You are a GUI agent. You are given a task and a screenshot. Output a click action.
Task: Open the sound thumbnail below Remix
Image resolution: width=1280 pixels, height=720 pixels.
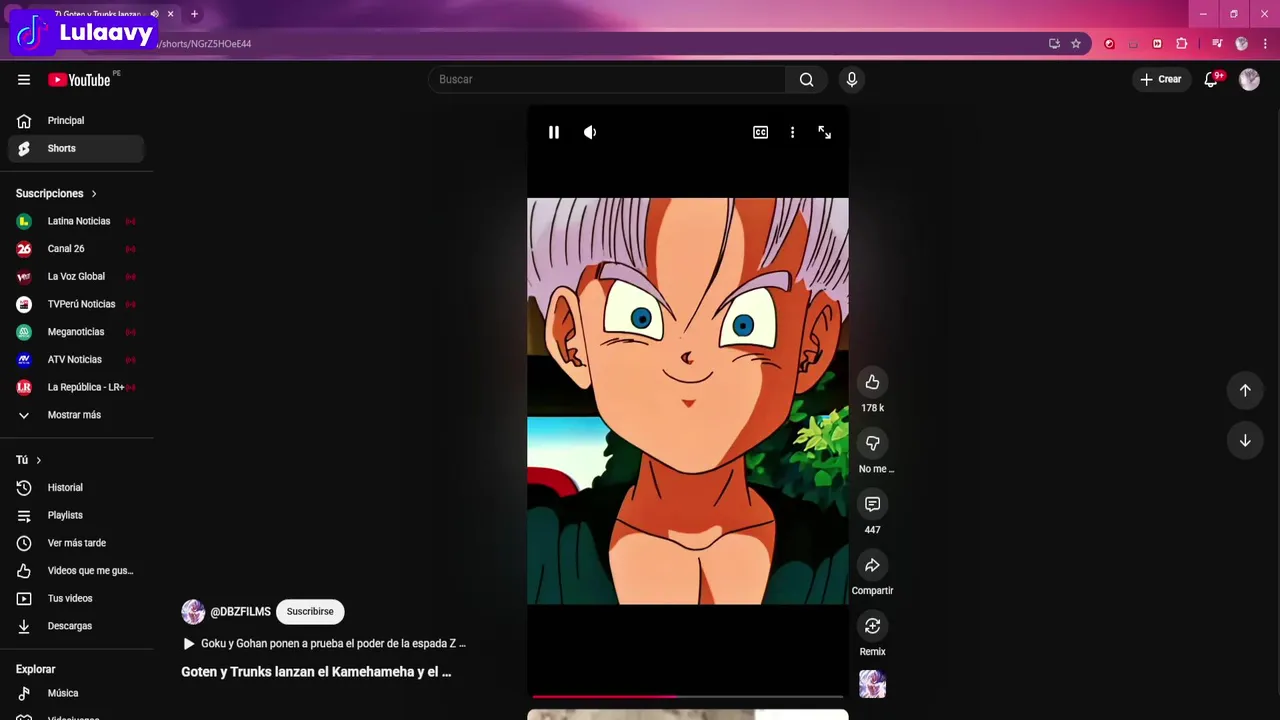(x=872, y=684)
